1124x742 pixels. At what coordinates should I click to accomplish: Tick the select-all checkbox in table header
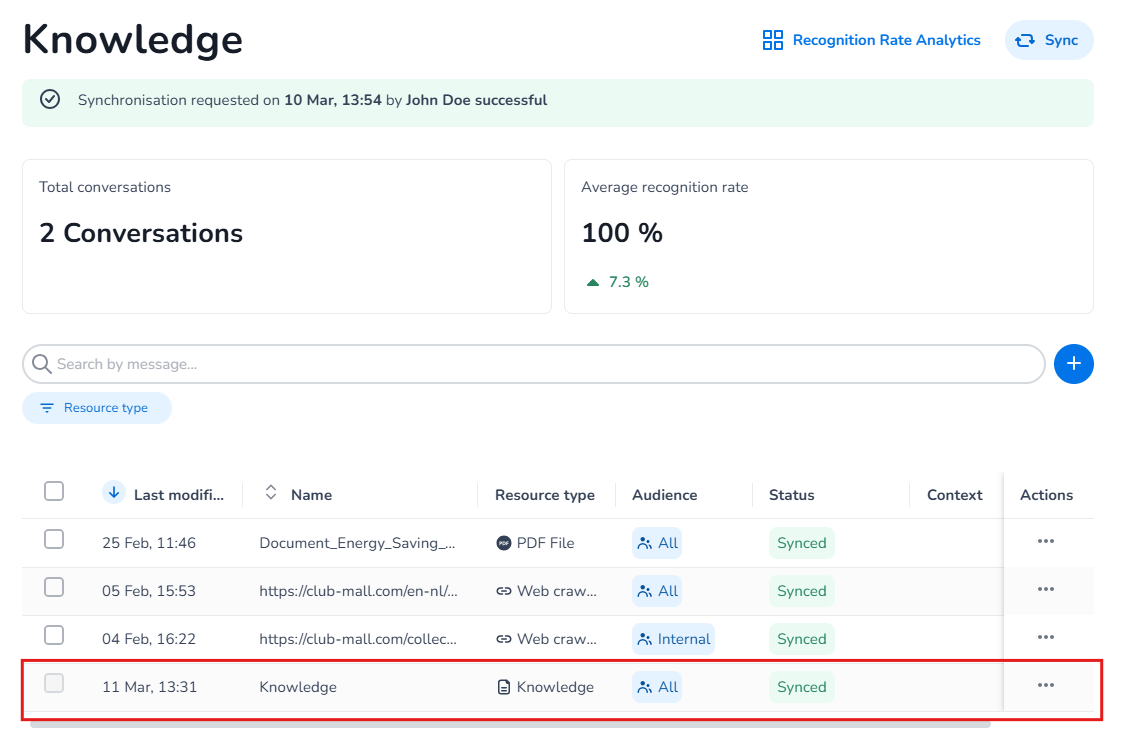pos(54,491)
